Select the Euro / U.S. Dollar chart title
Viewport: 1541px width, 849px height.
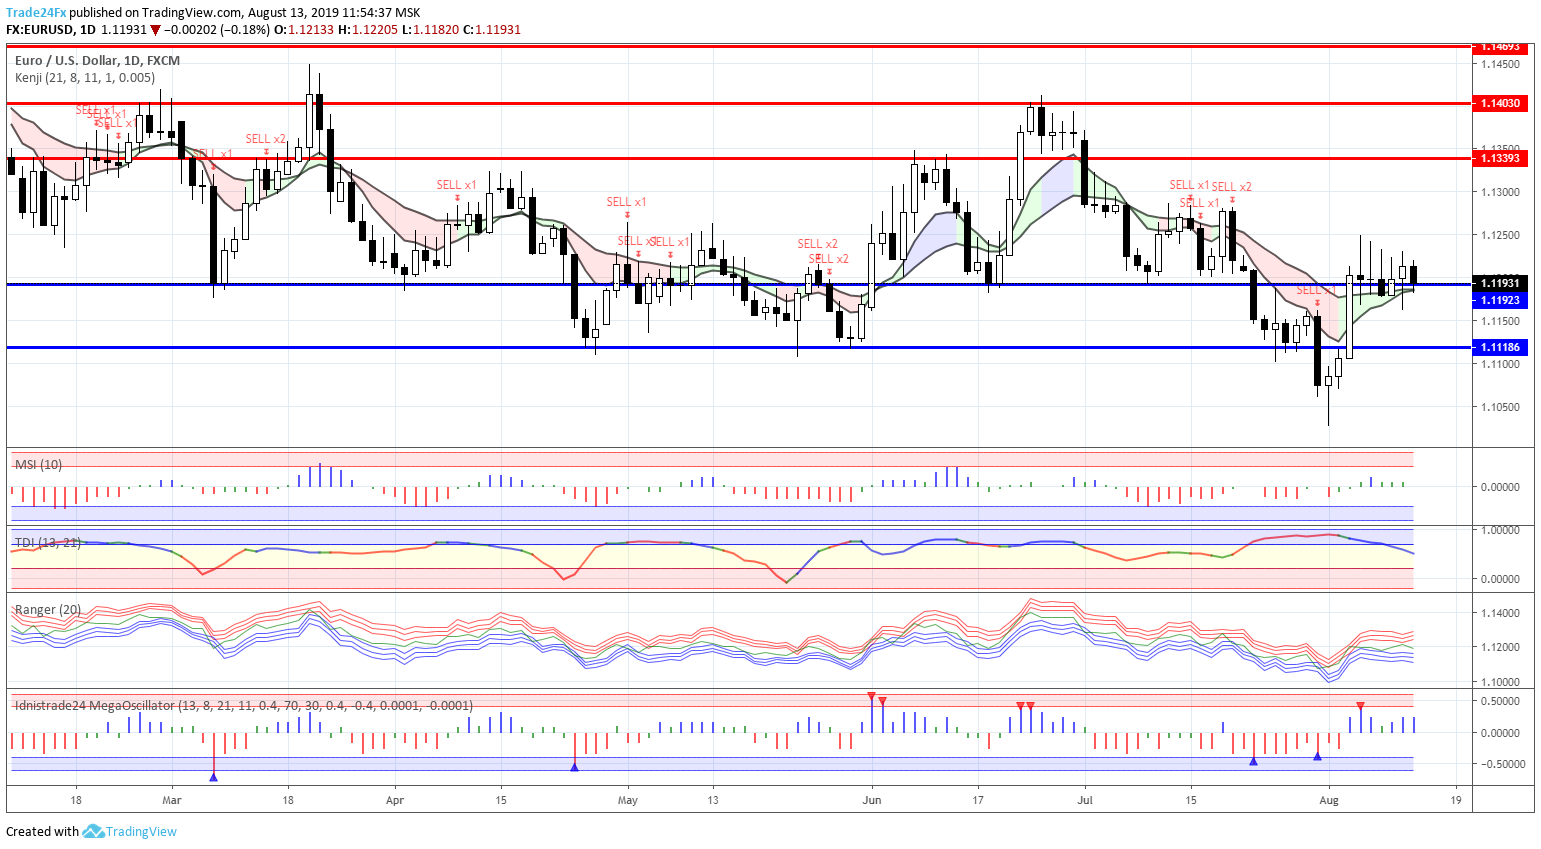tap(97, 61)
